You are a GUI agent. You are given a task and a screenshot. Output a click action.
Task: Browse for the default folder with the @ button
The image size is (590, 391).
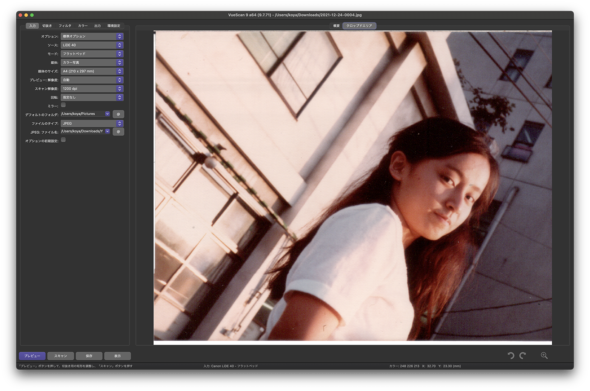click(118, 114)
